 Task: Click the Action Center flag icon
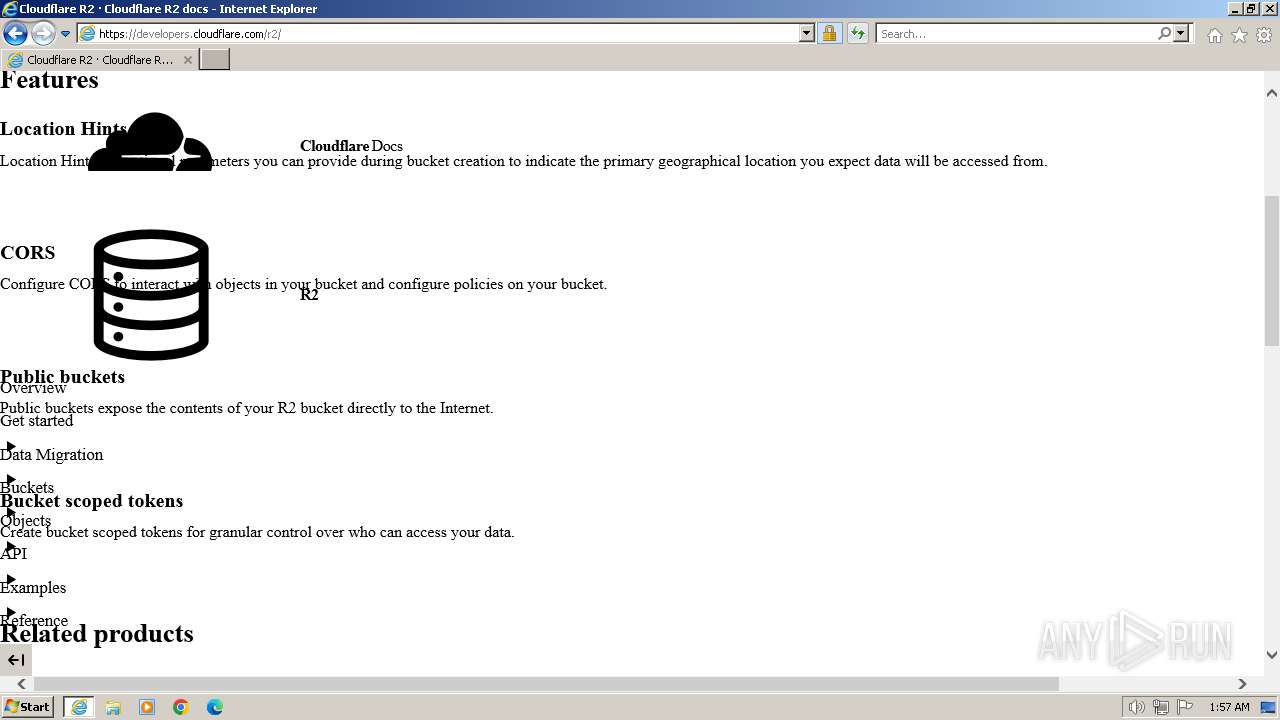tap(1185, 707)
